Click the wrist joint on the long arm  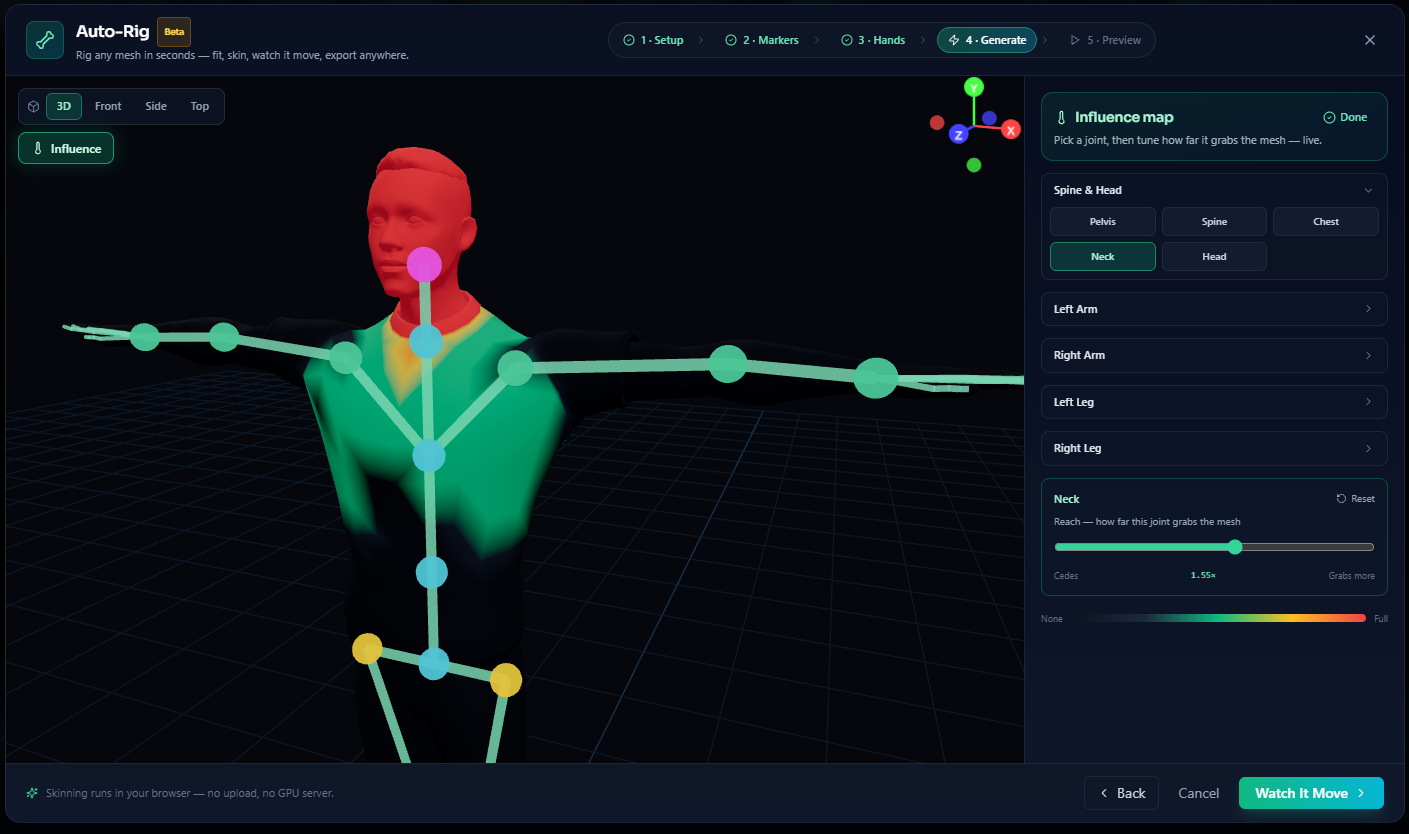point(876,378)
